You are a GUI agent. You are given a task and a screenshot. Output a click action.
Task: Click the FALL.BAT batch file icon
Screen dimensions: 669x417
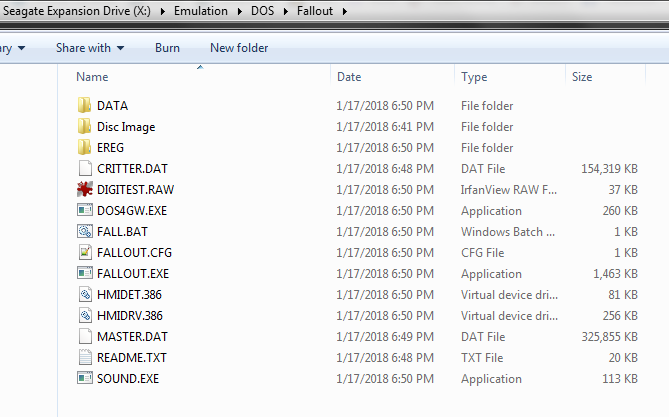[x=85, y=231]
